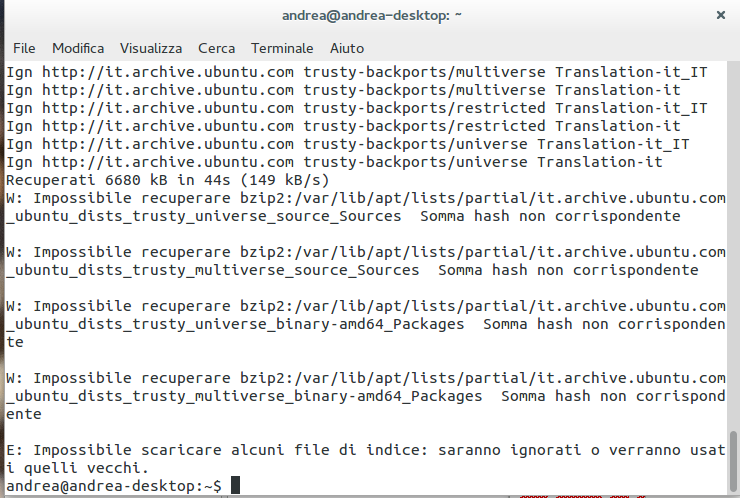
Task: Open the File menu
Action: (24, 48)
